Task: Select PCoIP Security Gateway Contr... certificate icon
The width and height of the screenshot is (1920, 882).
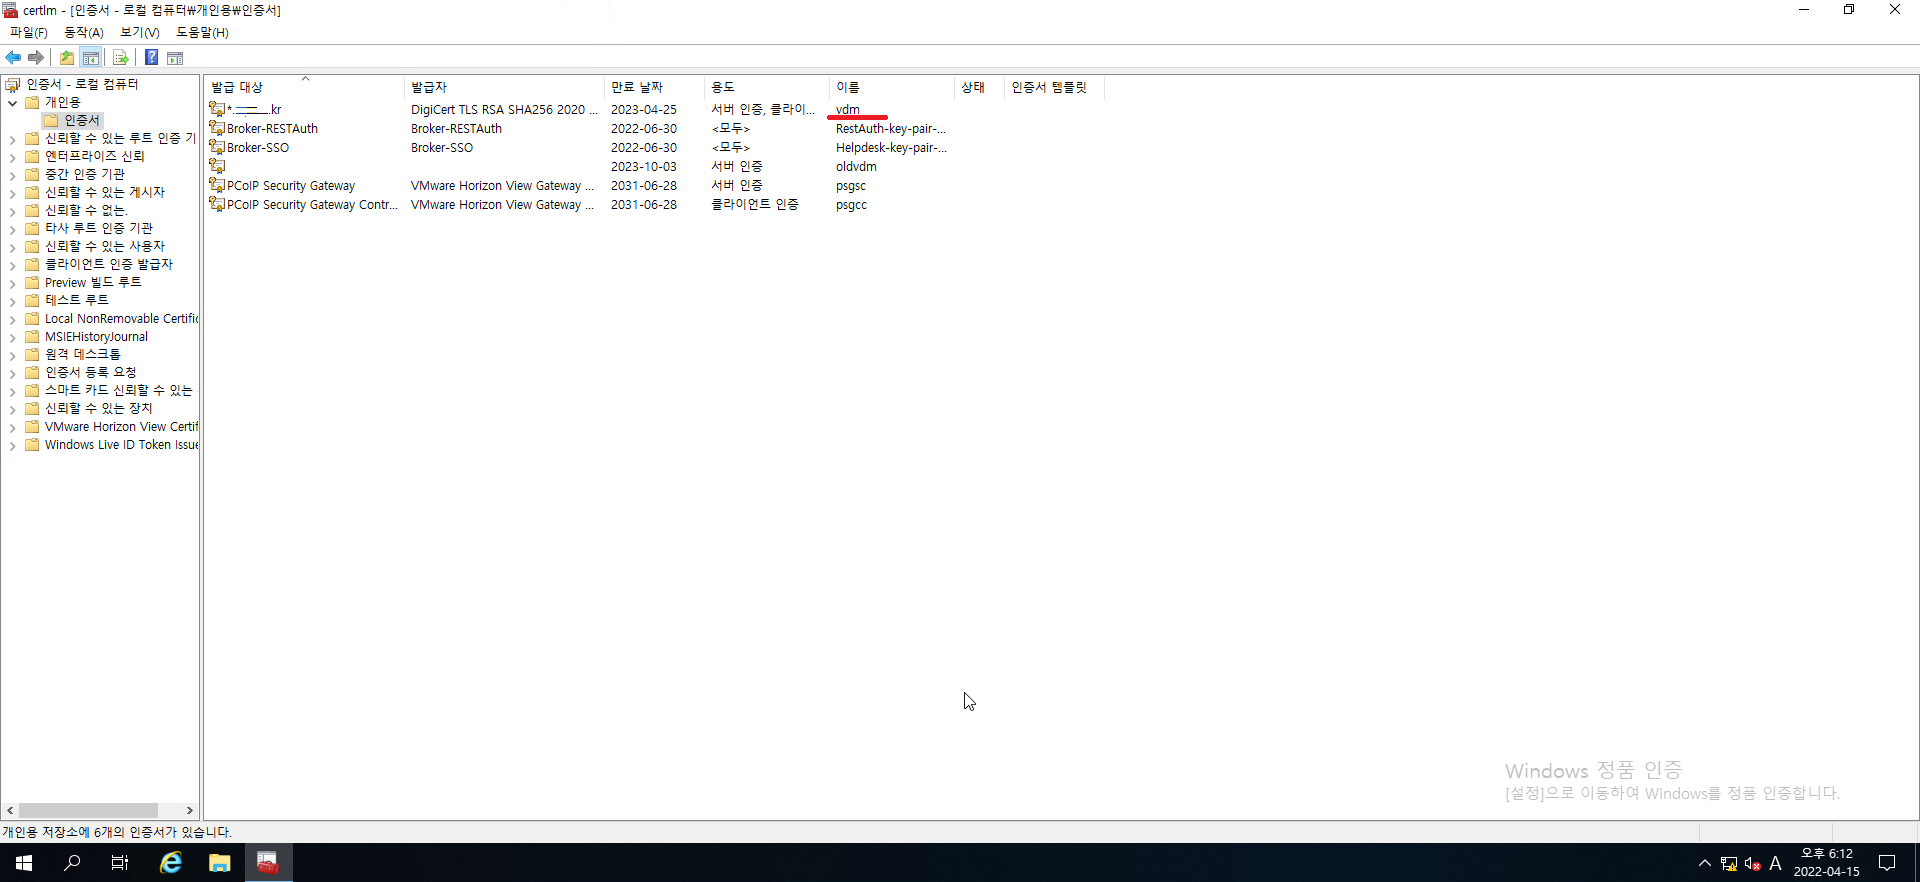Action: pyautogui.click(x=217, y=204)
